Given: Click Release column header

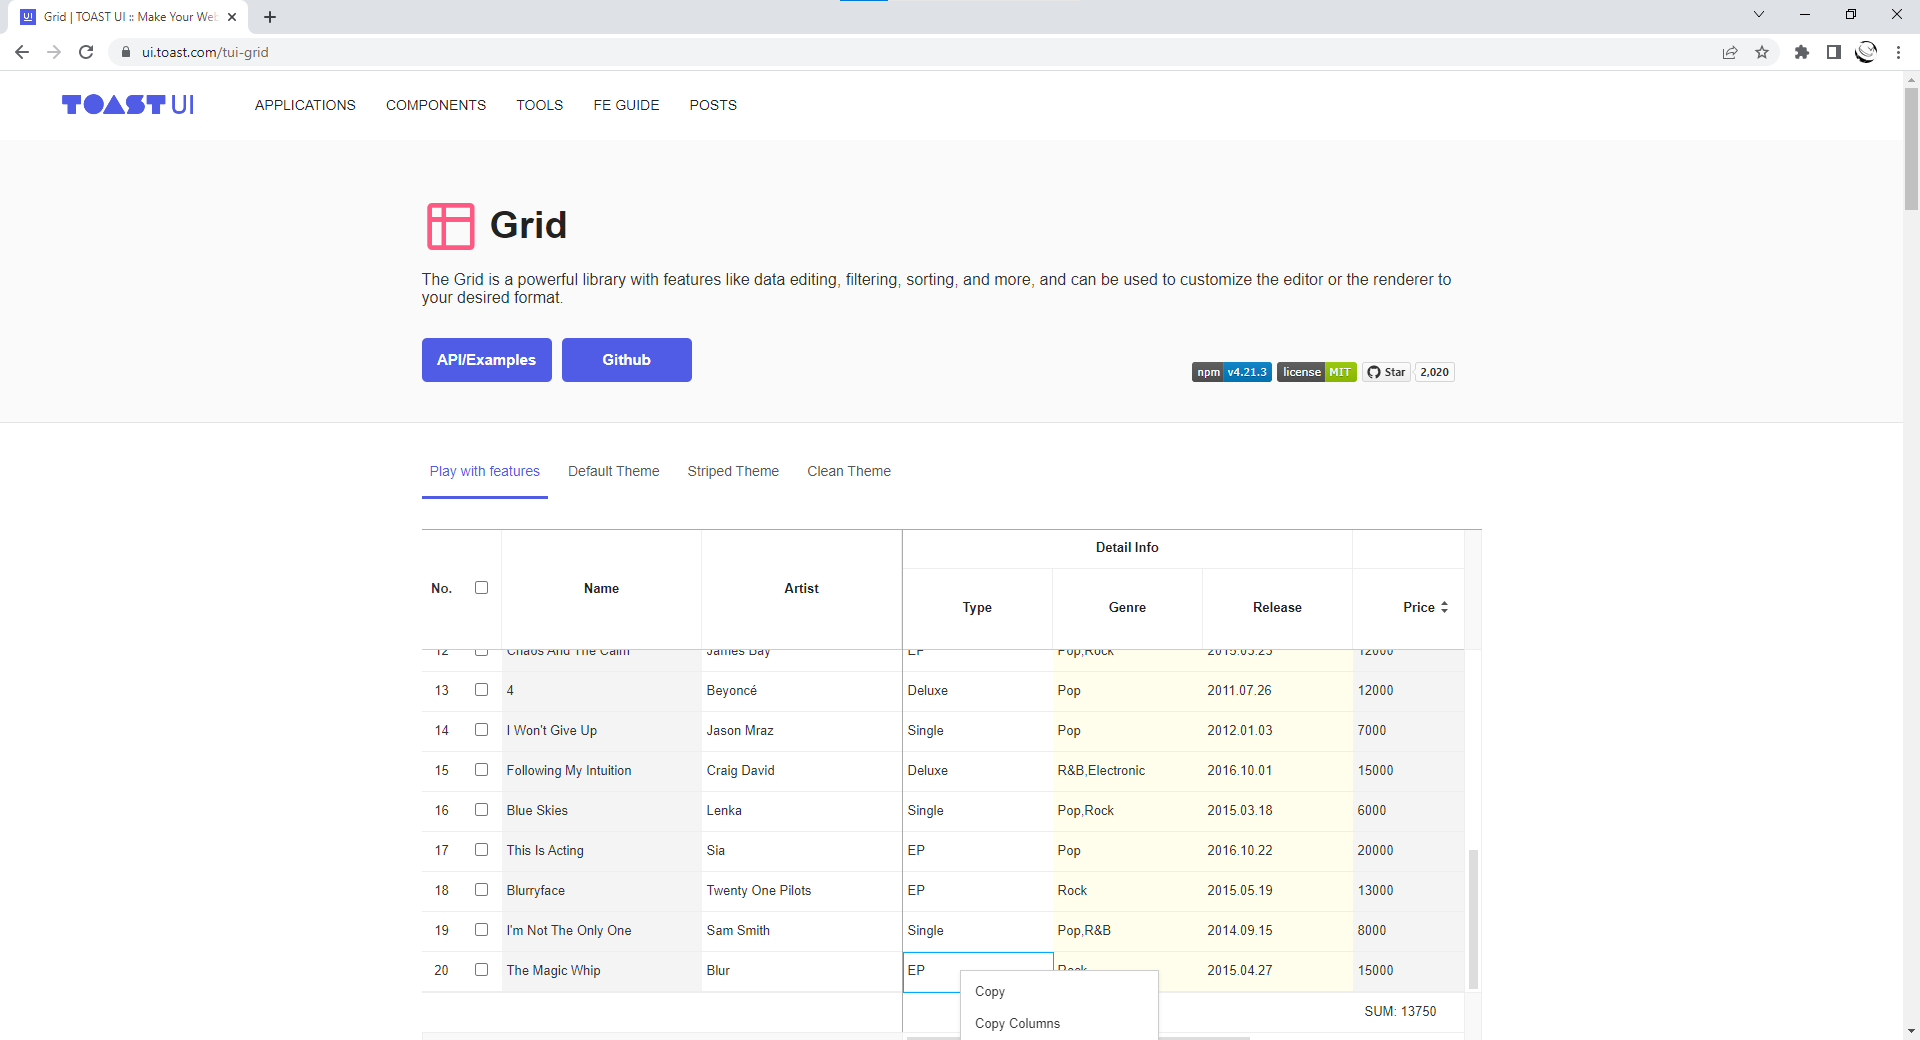Looking at the screenshot, I should pyautogui.click(x=1277, y=607).
